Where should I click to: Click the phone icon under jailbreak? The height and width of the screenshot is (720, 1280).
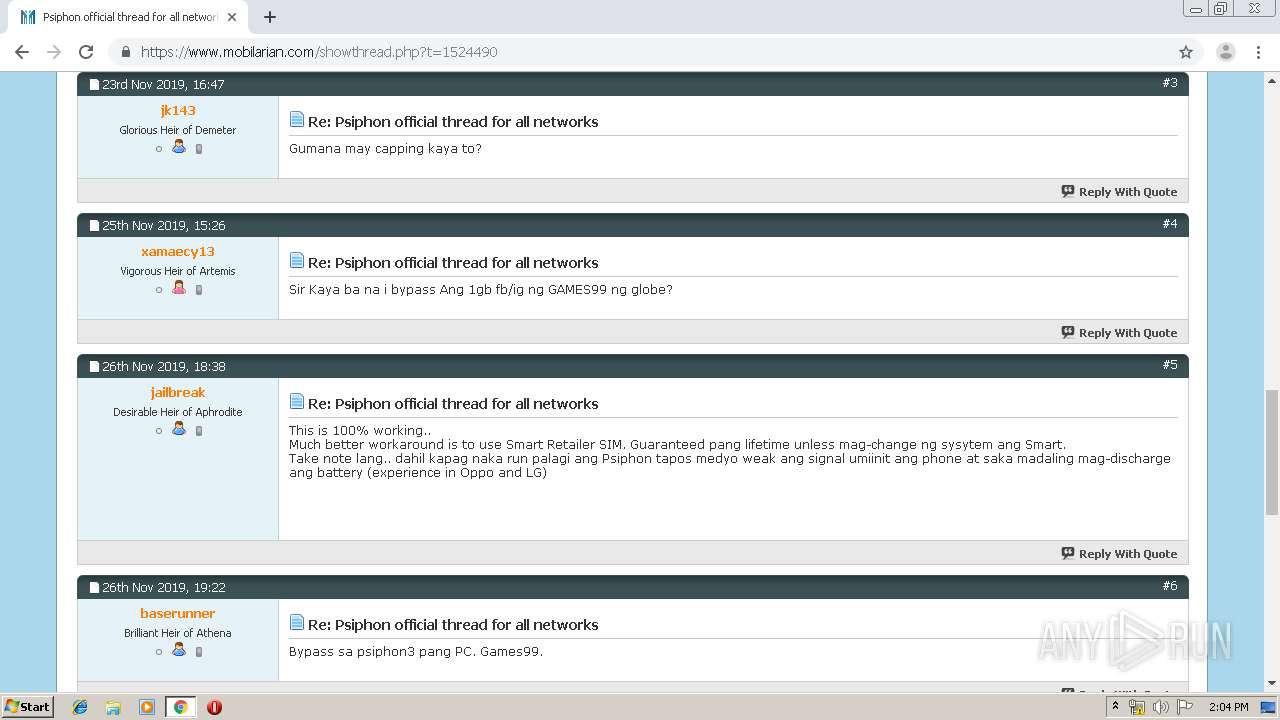[199, 431]
